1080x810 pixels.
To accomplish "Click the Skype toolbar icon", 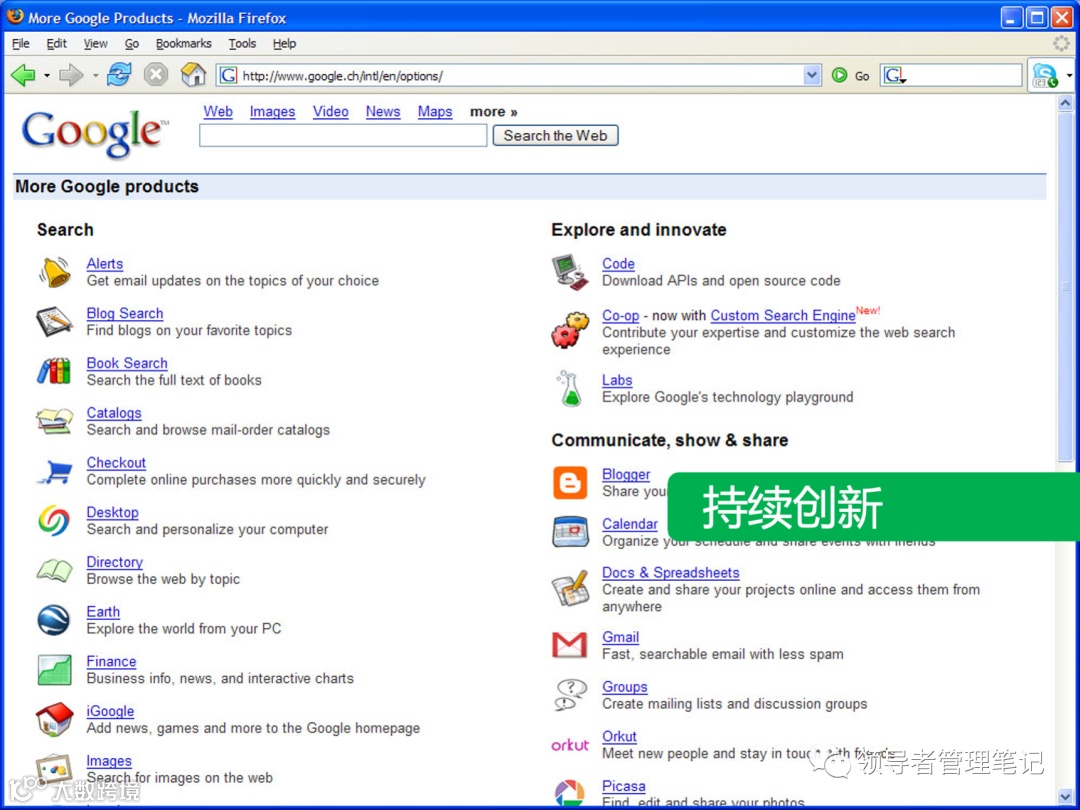I will (1045, 75).
